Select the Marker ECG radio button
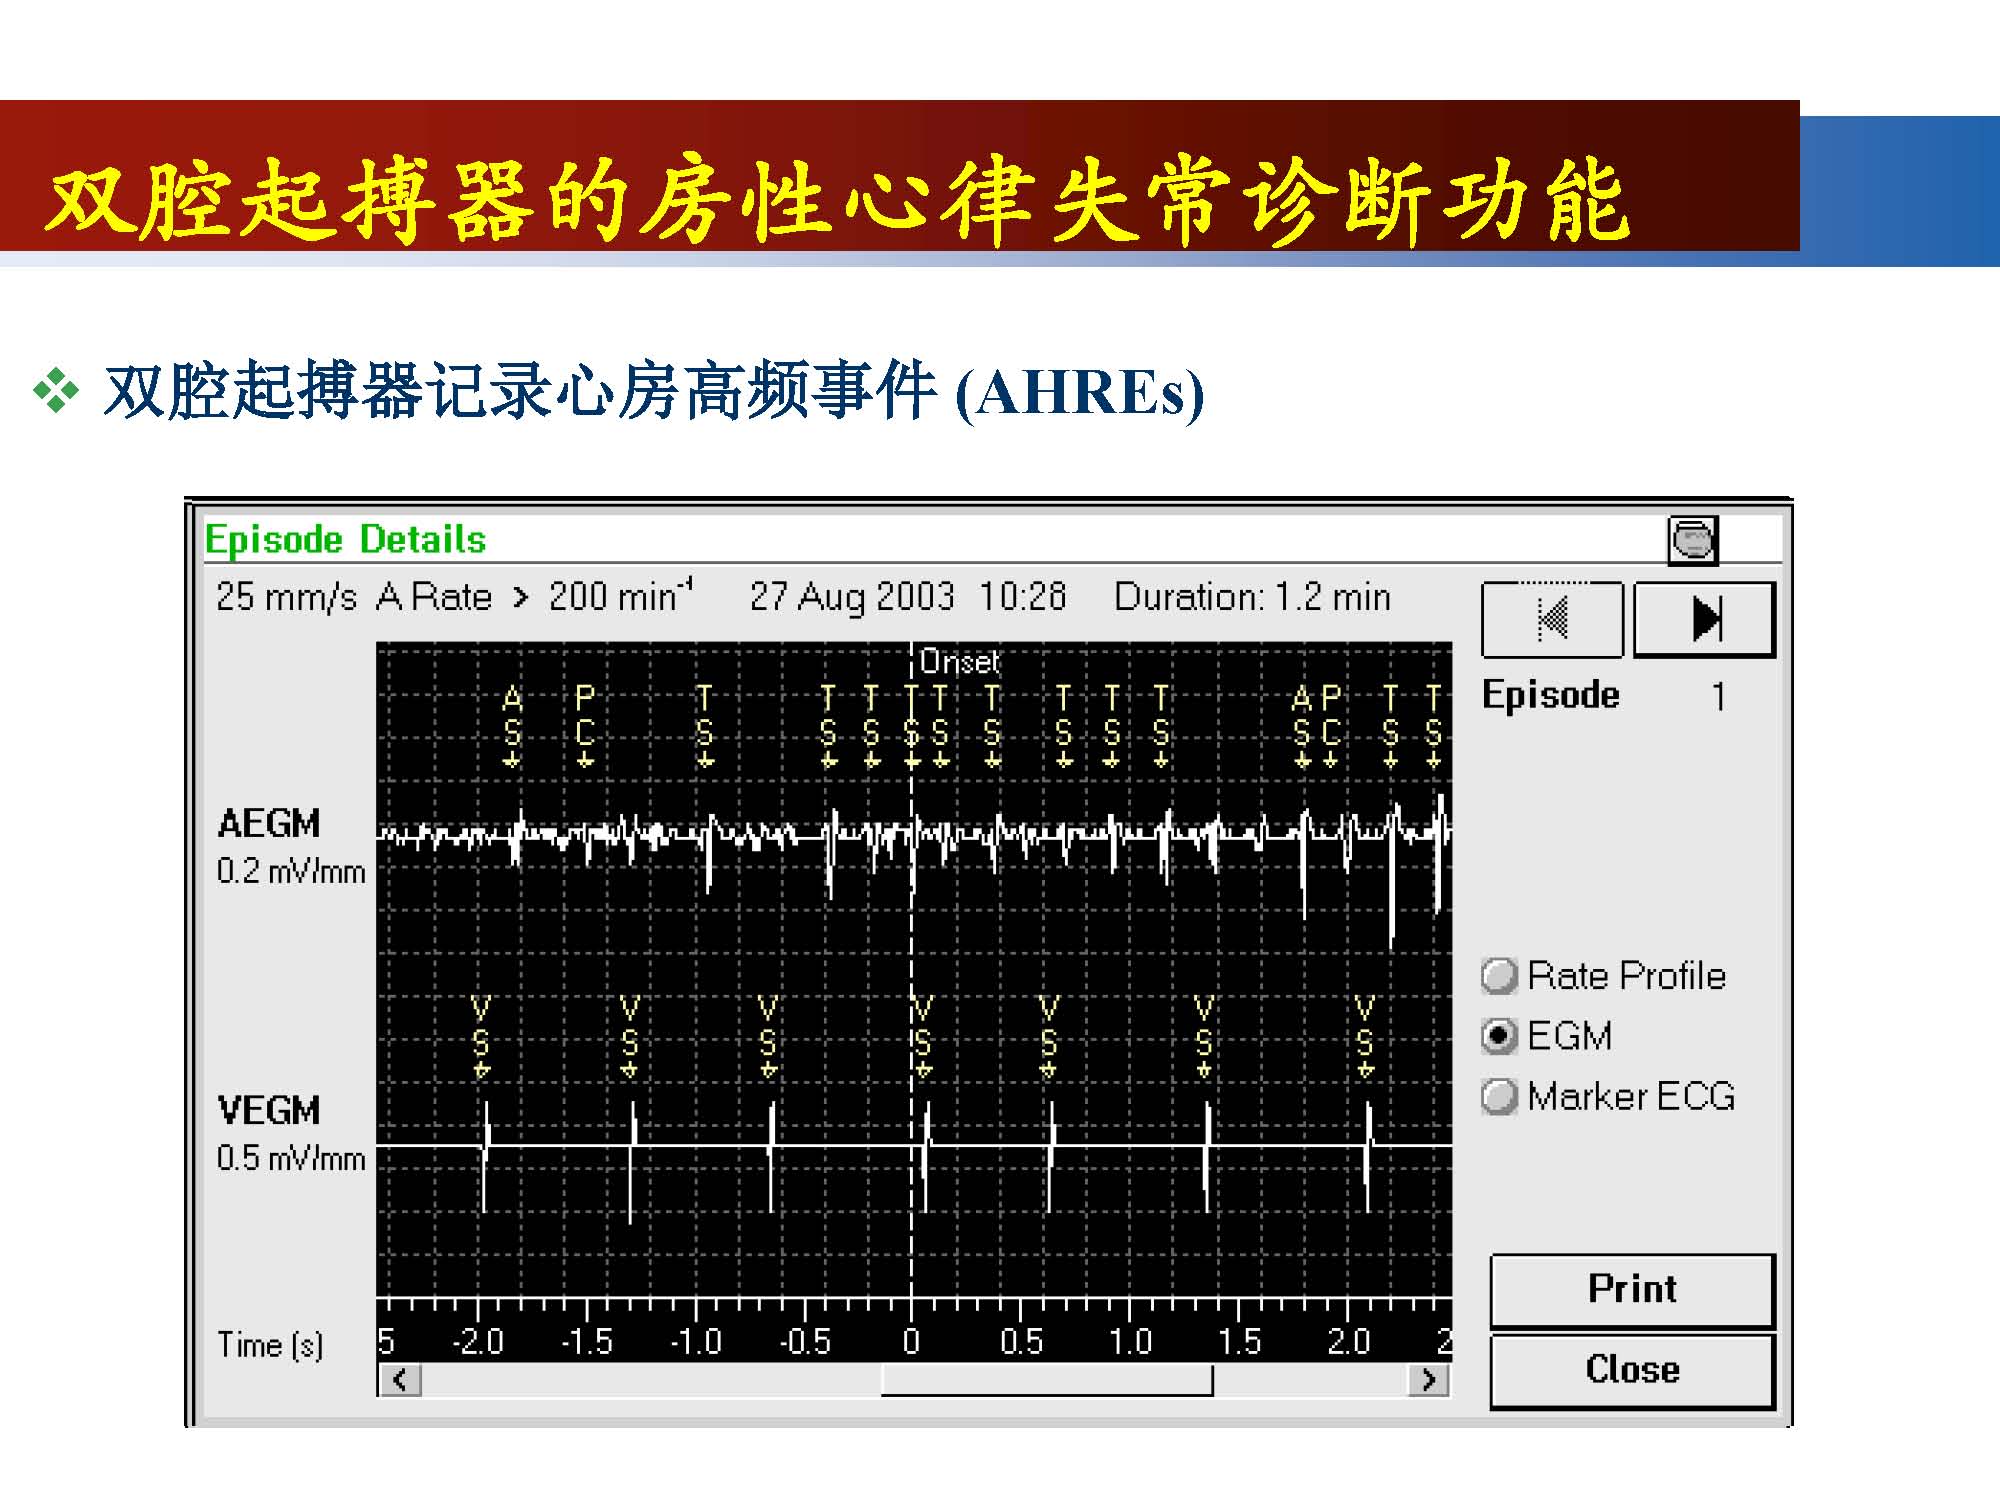The height and width of the screenshot is (1500, 2000). (1499, 1097)
